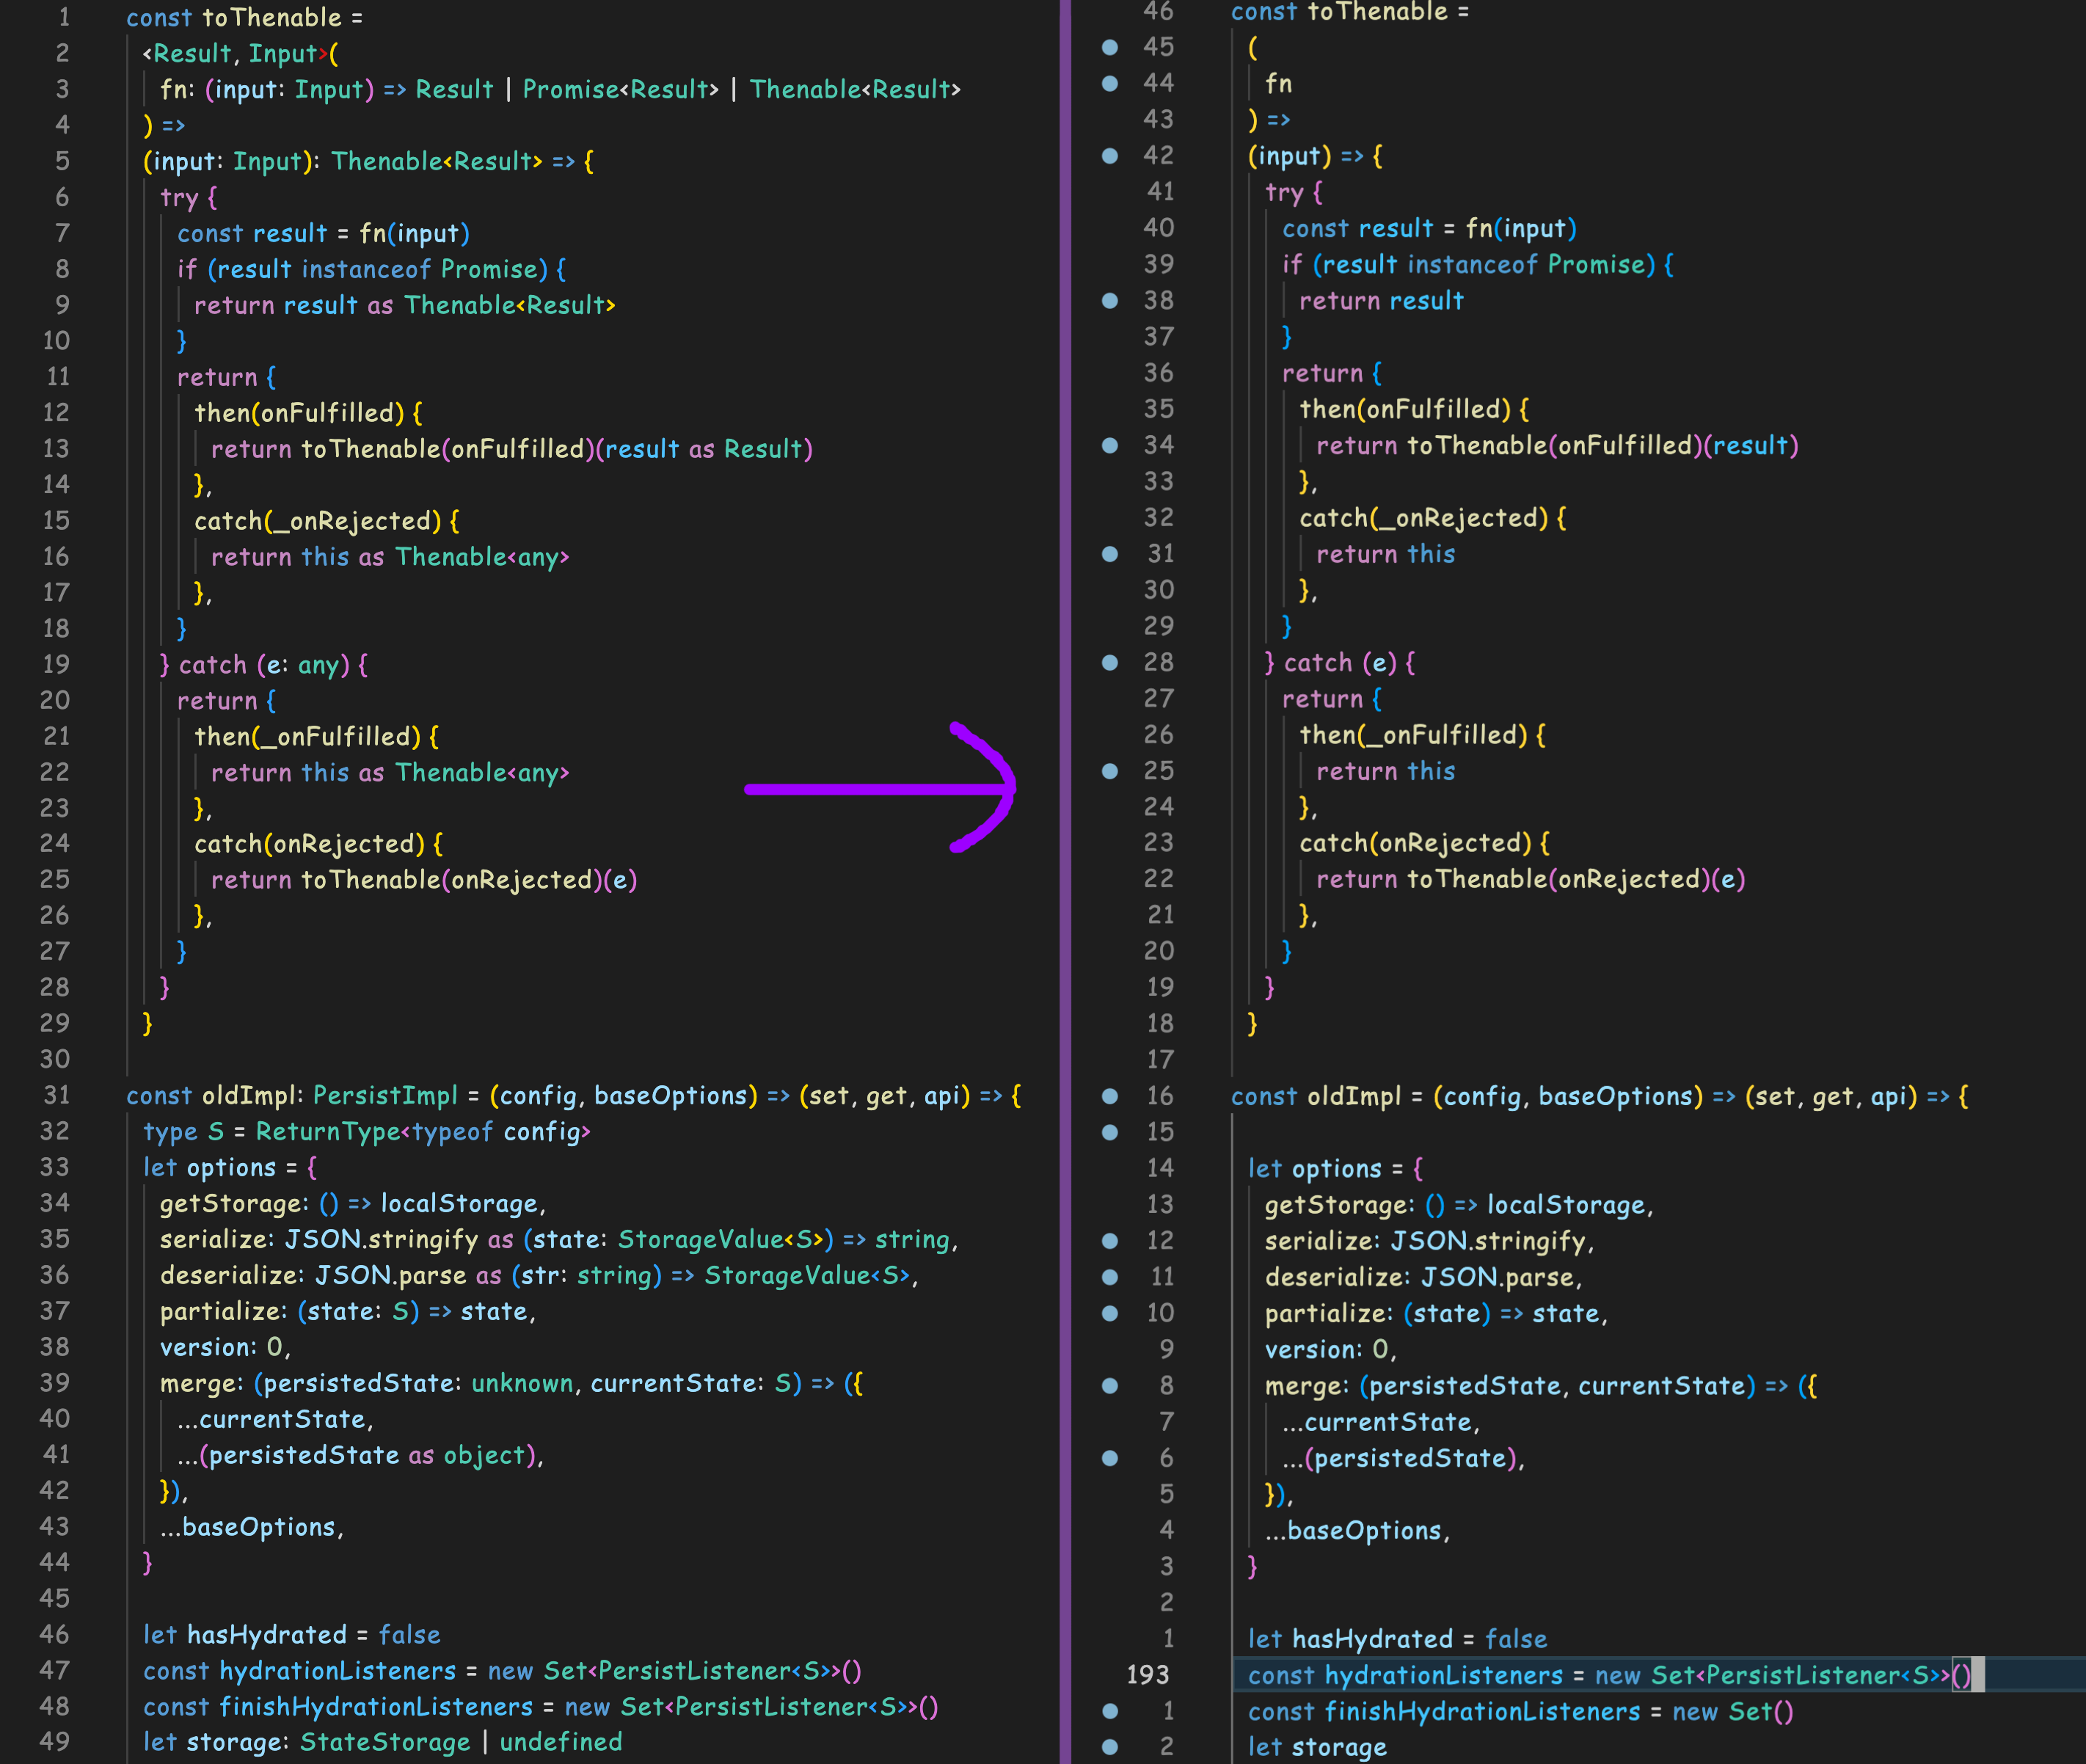Click line number 31 in left pane
This screenshot has width=2086, height=1764.
(x=57, y=1095)
